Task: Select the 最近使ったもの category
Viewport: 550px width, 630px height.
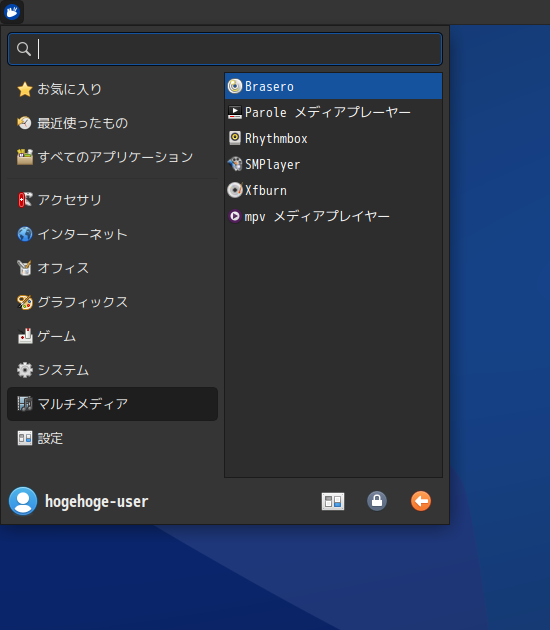Action: [112, 123]
